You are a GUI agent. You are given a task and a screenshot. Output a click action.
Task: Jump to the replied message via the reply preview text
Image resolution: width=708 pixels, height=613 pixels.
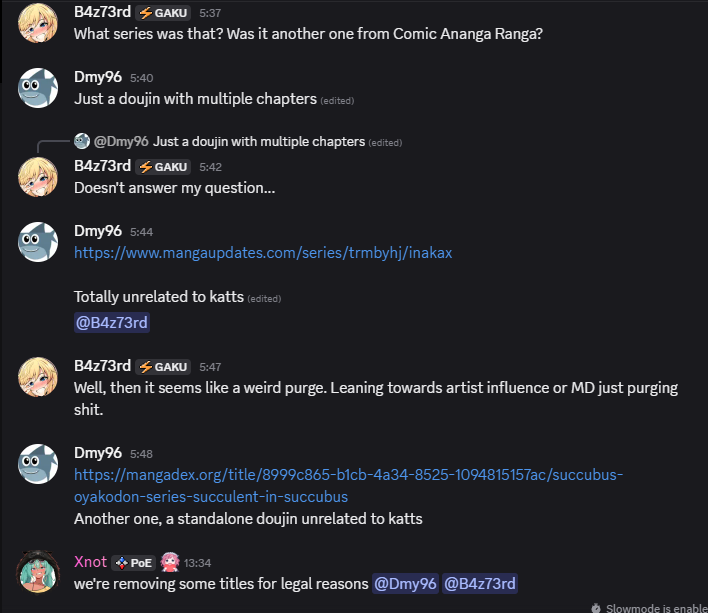[x=258, y=141]
